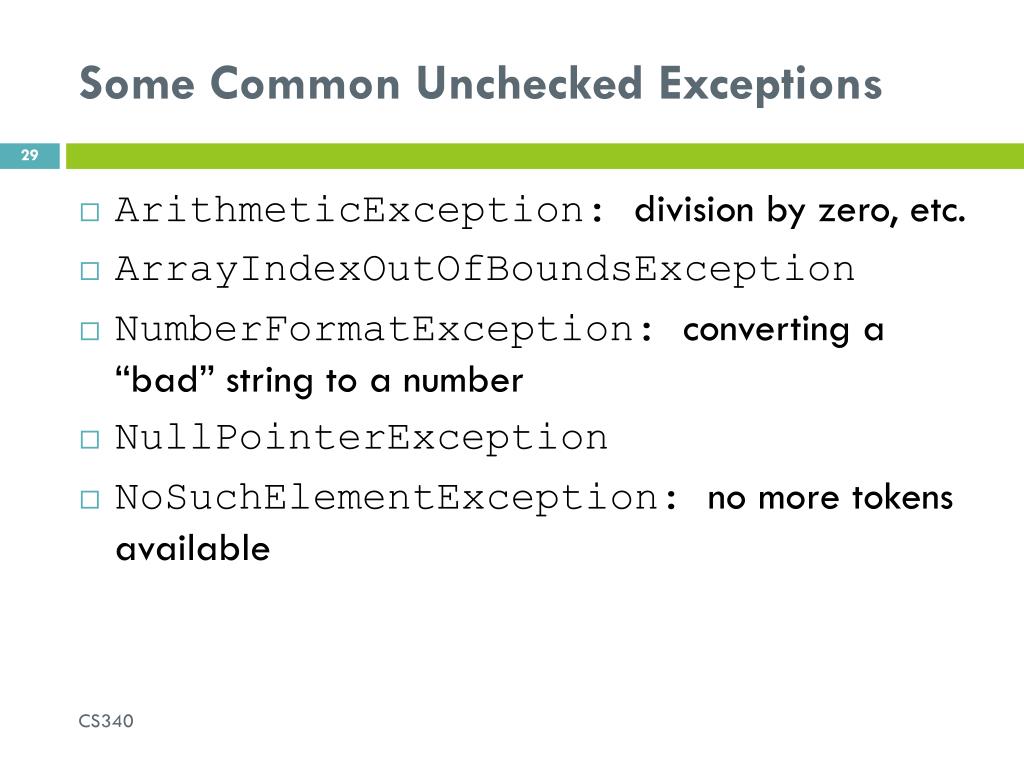1024x768 pixels.
Task: Click the square bullet beside ArithmeticException
Action: [90, 212]
